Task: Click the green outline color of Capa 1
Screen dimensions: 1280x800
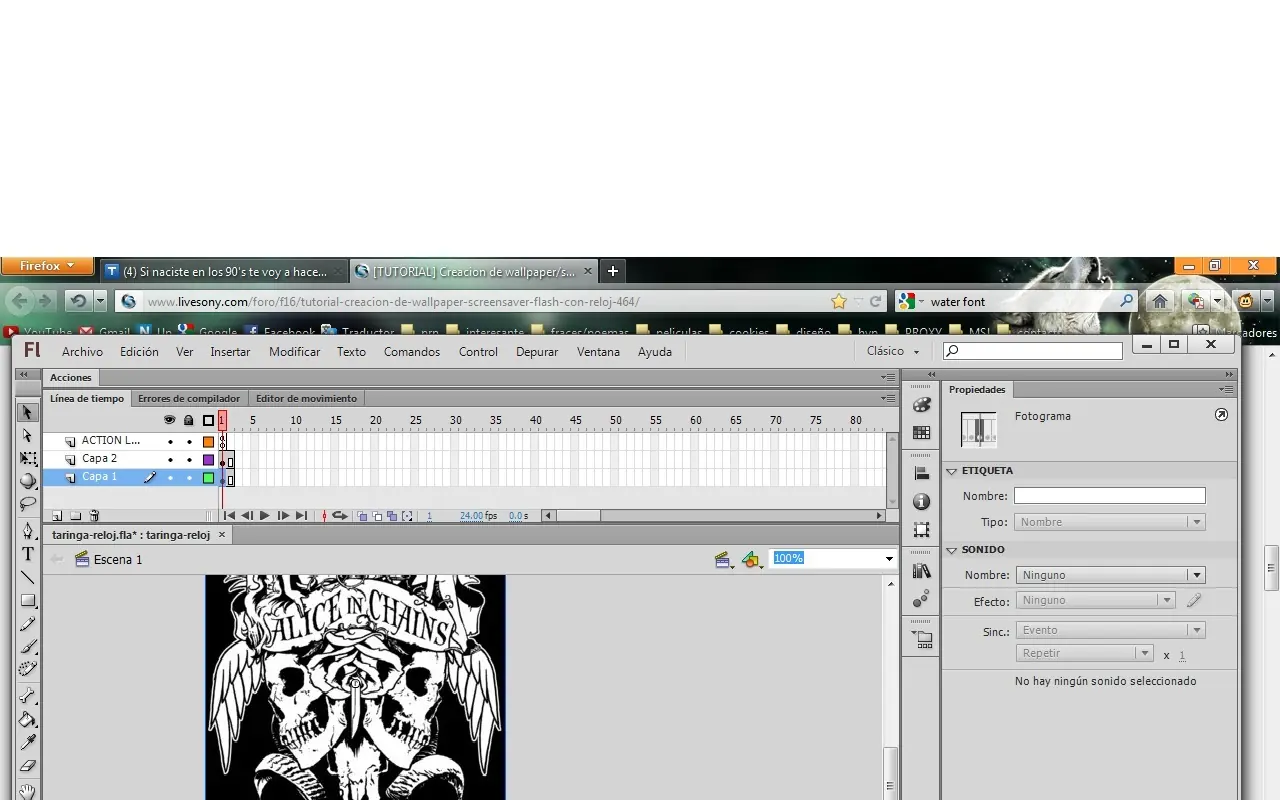Action: [208, 478]
